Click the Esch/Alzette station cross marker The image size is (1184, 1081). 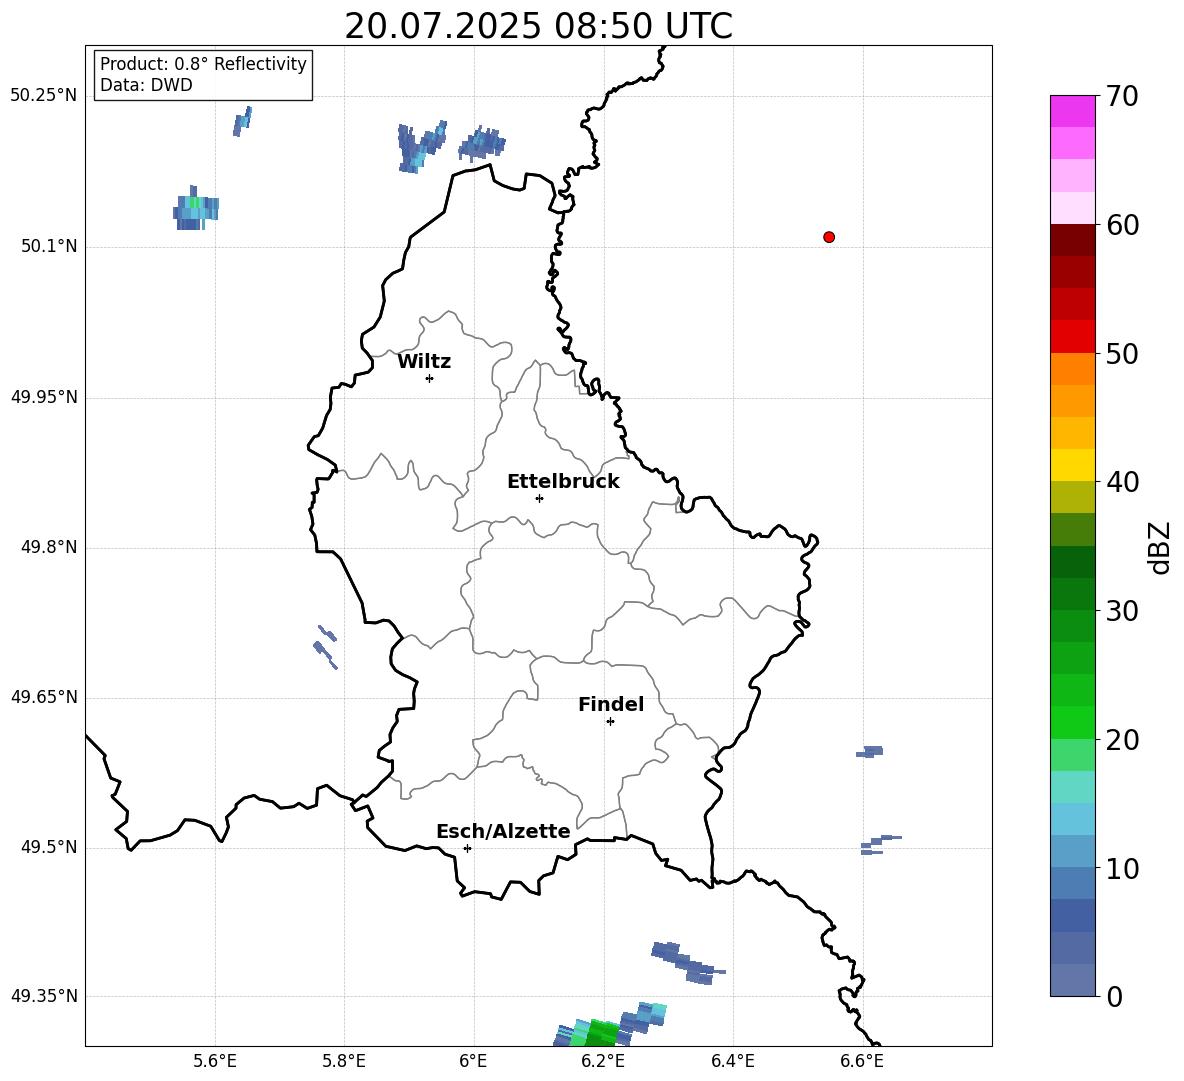click(467, 848)
